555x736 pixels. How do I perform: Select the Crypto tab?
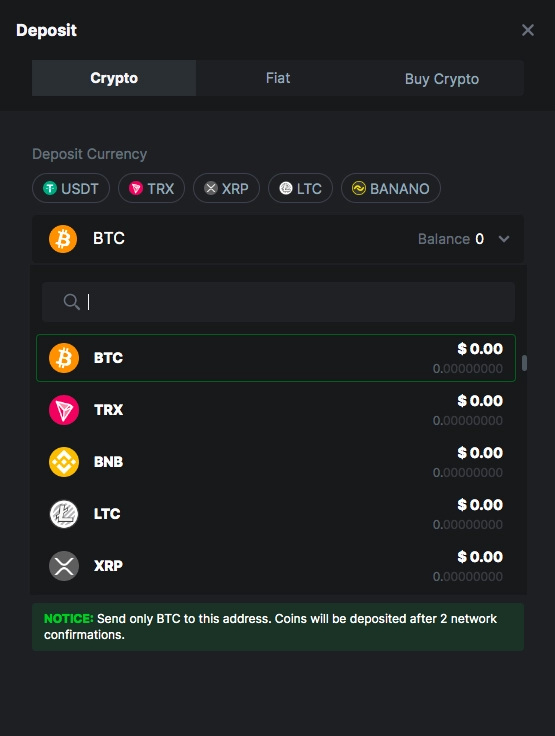click(x=114, y=78)
